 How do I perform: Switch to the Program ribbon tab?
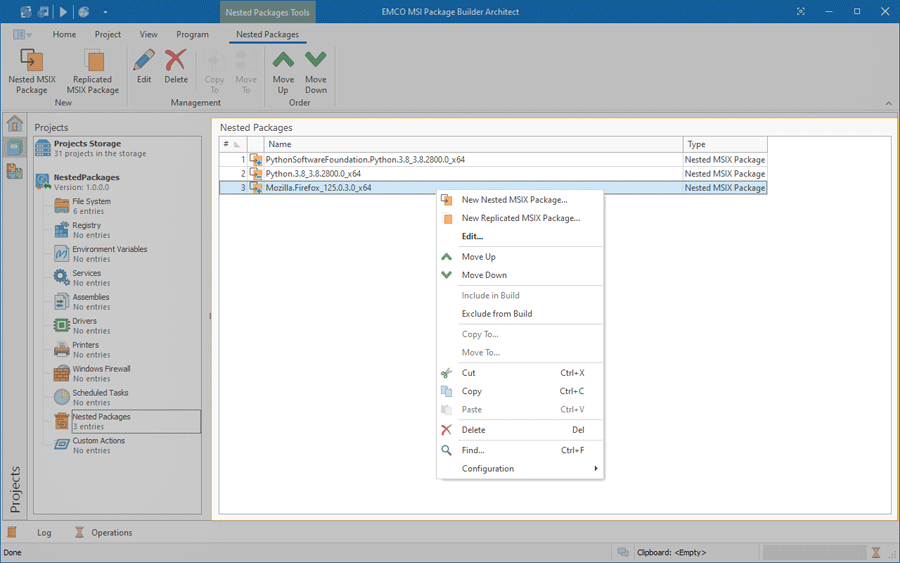(192, 34)
